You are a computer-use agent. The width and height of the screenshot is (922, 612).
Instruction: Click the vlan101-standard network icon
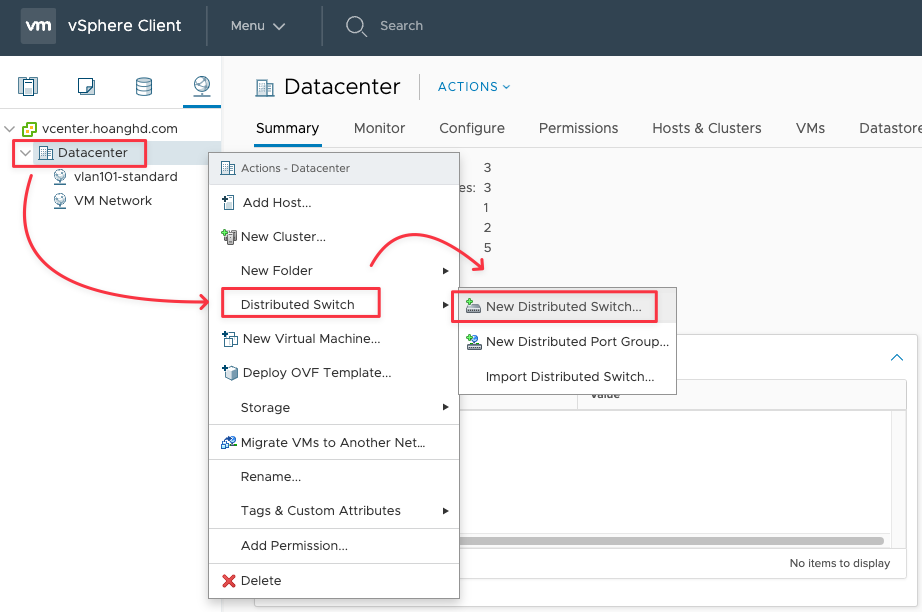click(60, 176)
